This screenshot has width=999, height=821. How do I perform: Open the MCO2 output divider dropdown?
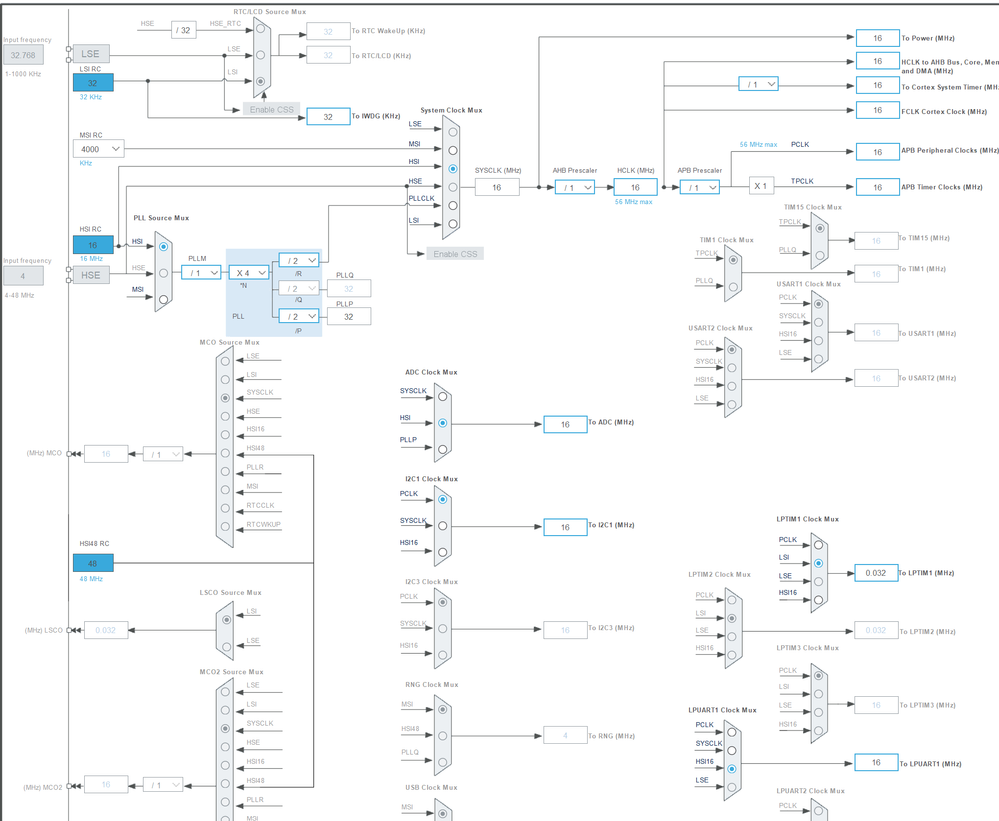coord(162,785)
